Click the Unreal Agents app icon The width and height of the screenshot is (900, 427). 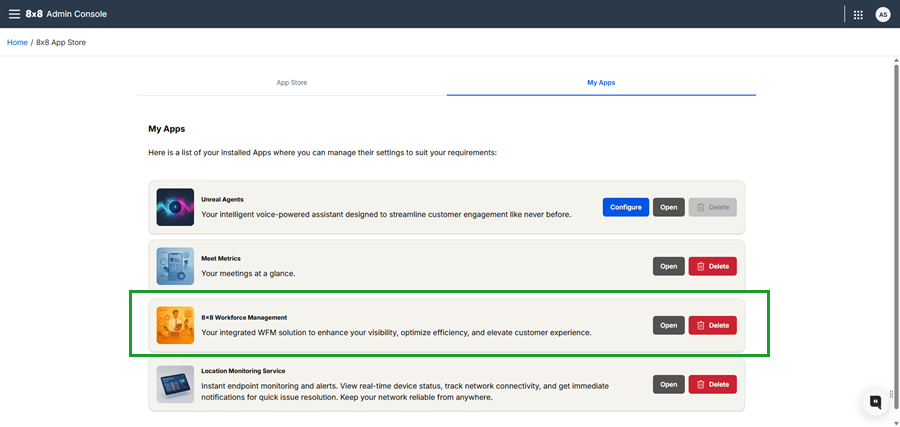(175, 207)
